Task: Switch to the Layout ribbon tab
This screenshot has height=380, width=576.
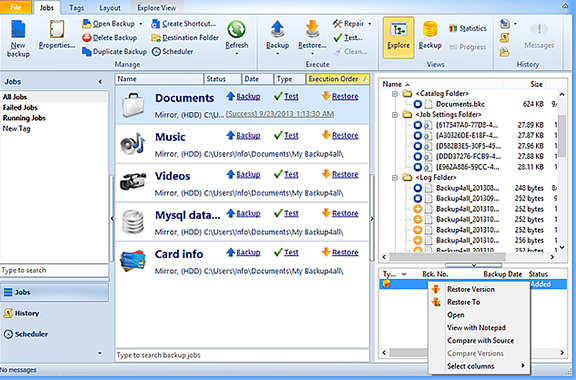Action: click(110, 8)
